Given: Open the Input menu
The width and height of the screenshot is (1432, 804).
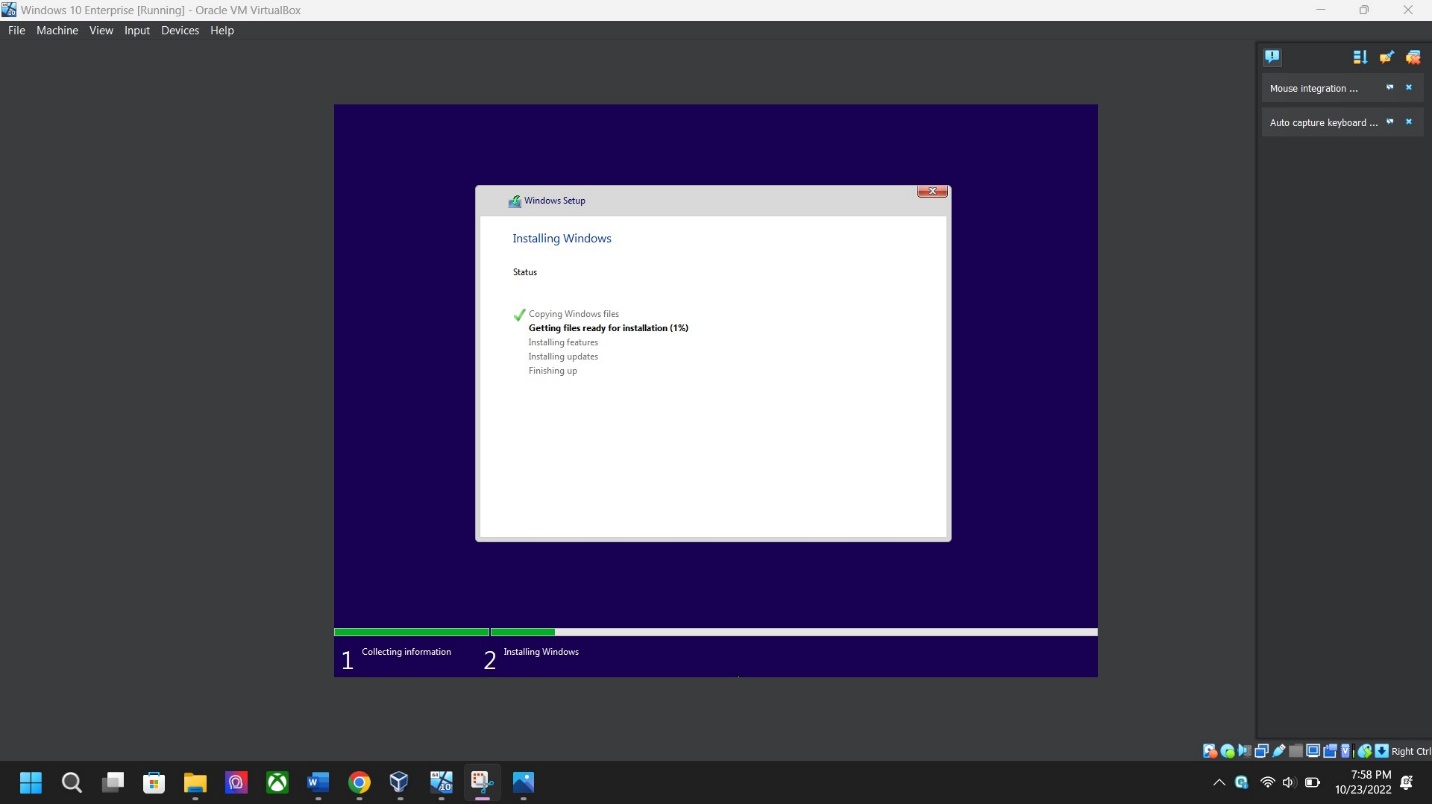Looking at the screenshot, I should click(137, 30).
